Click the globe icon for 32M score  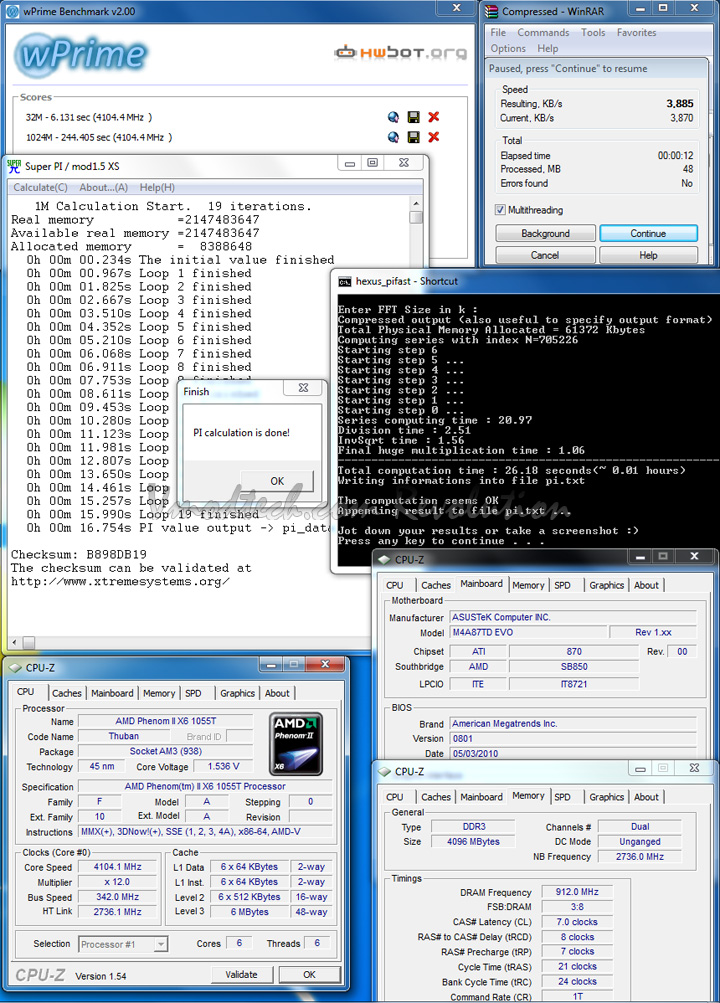tap(393, 117)
